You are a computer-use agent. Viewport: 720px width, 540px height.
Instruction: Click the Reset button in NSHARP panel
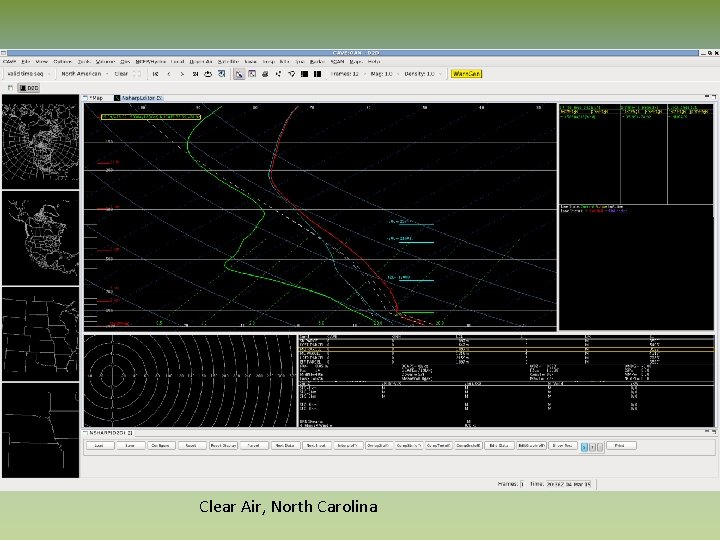click(x=192, y=446)
